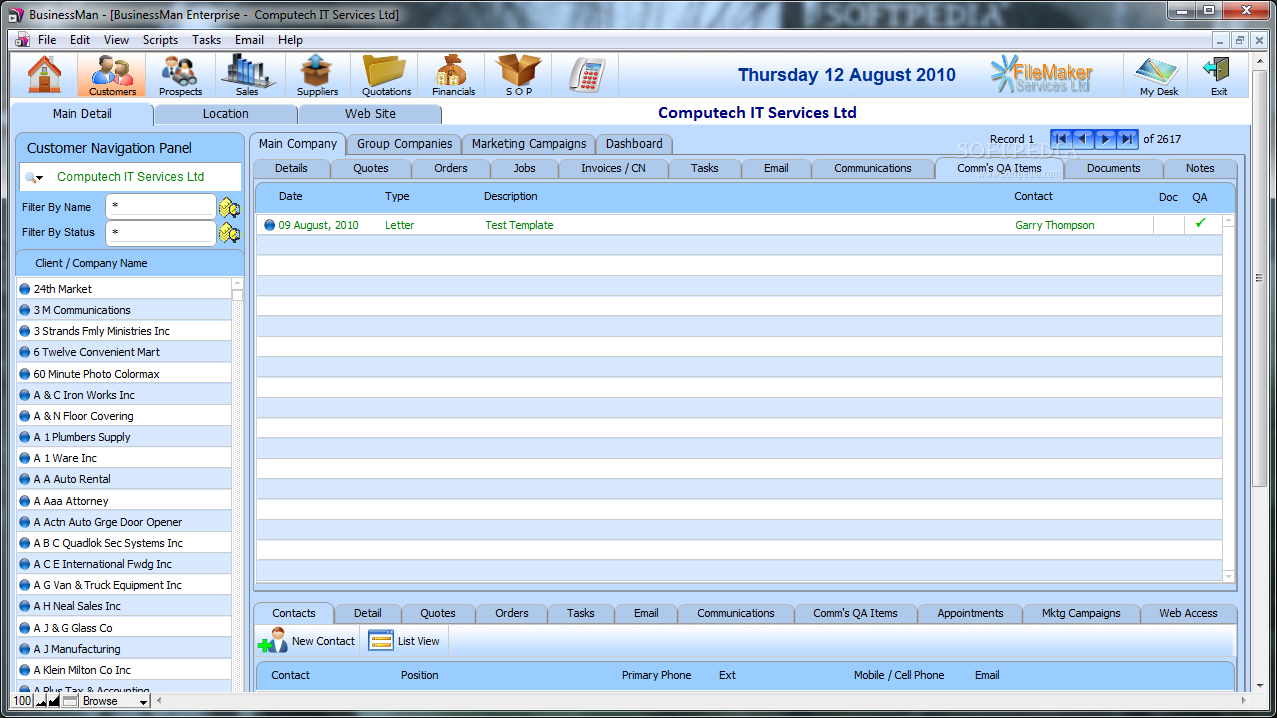Click the customer list scrollbar

click(237, 485)
